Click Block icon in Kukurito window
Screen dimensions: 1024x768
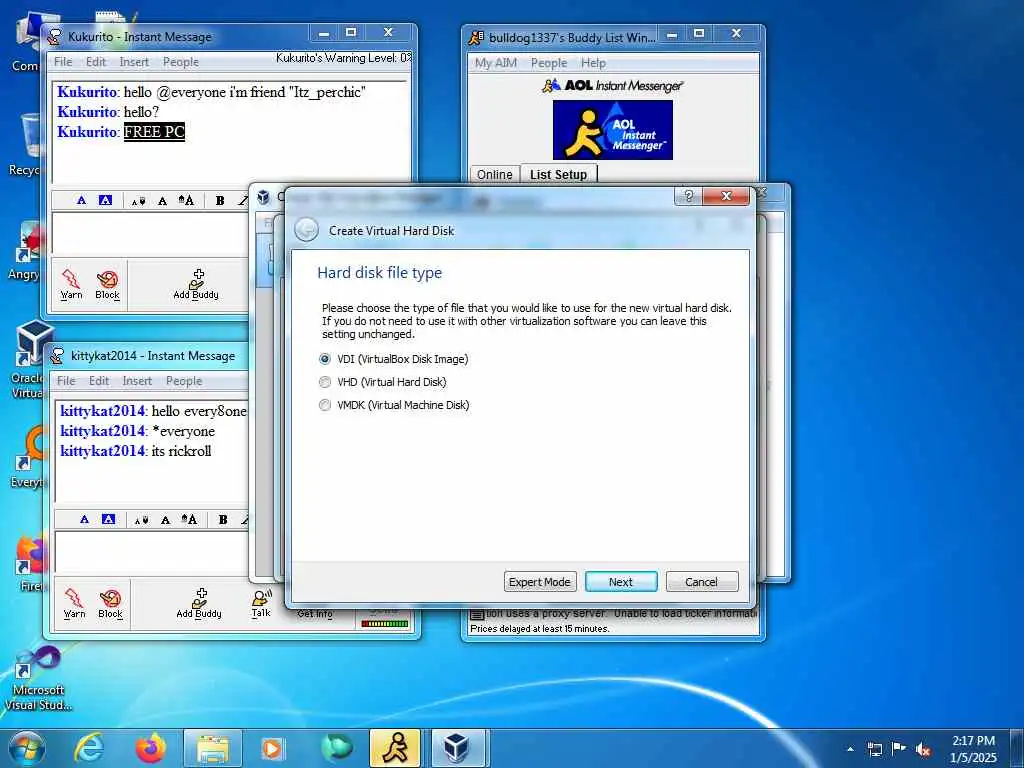click(107, 284)
